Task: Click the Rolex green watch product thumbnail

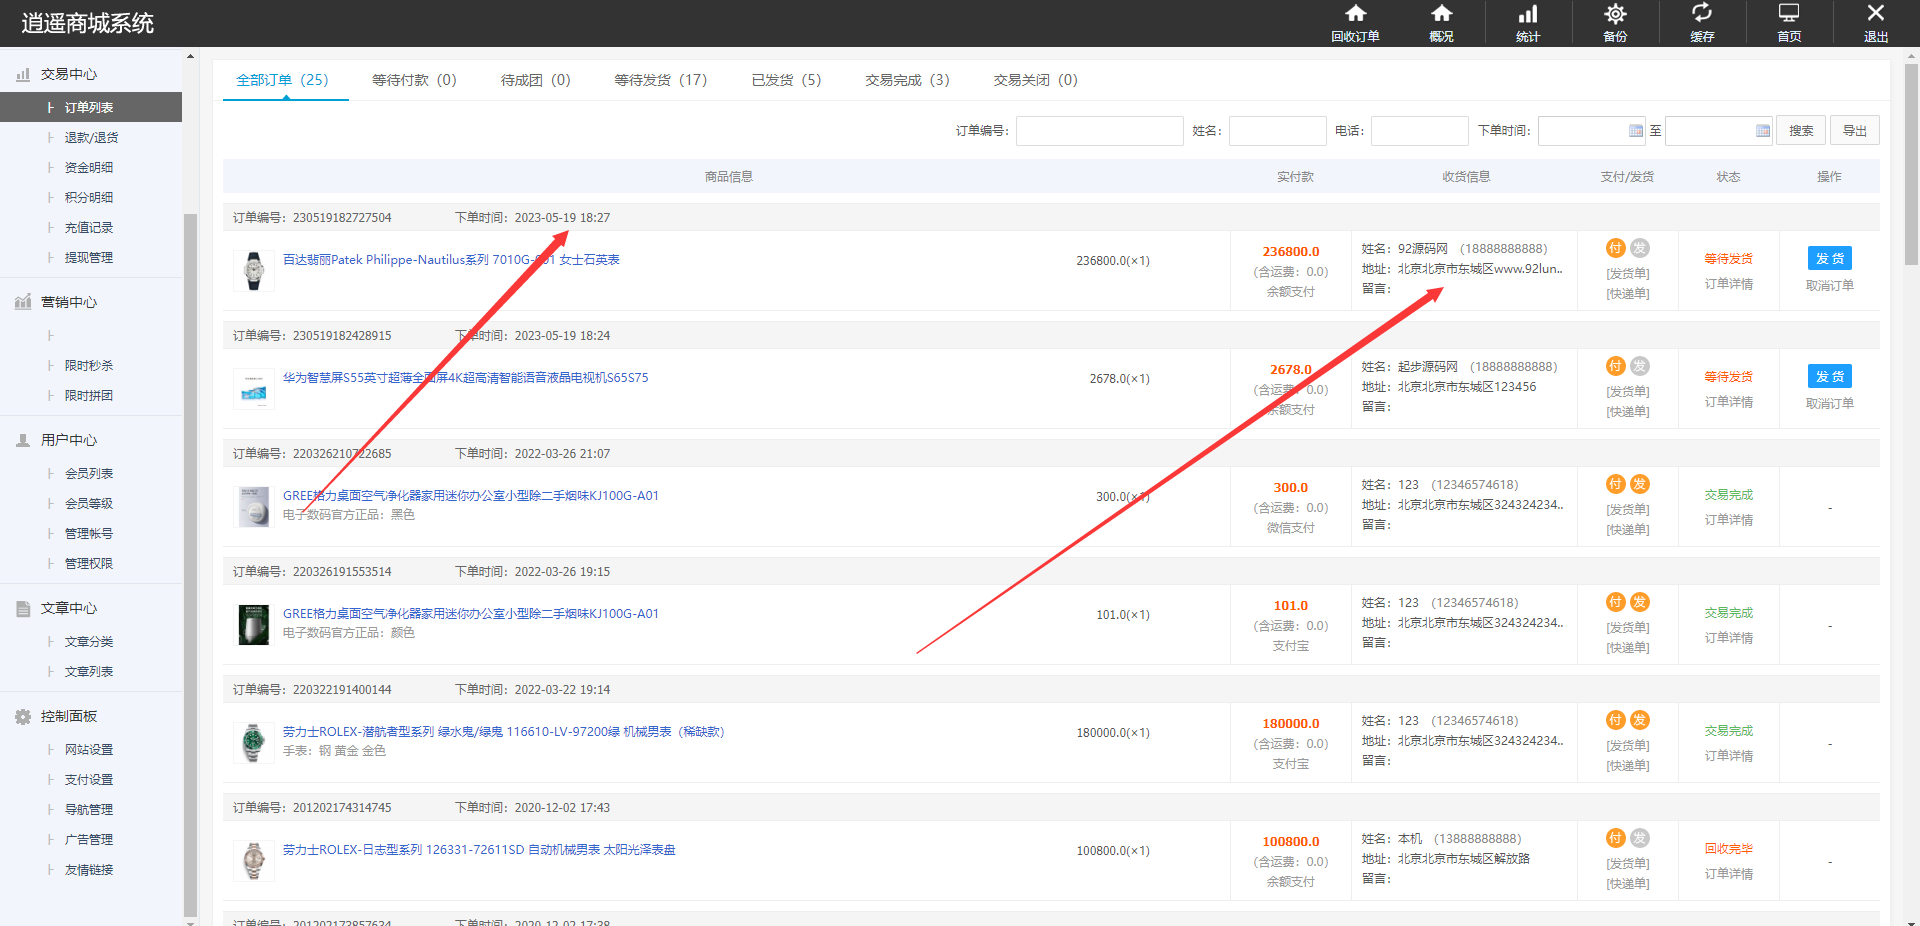Action: coord(254,743)
